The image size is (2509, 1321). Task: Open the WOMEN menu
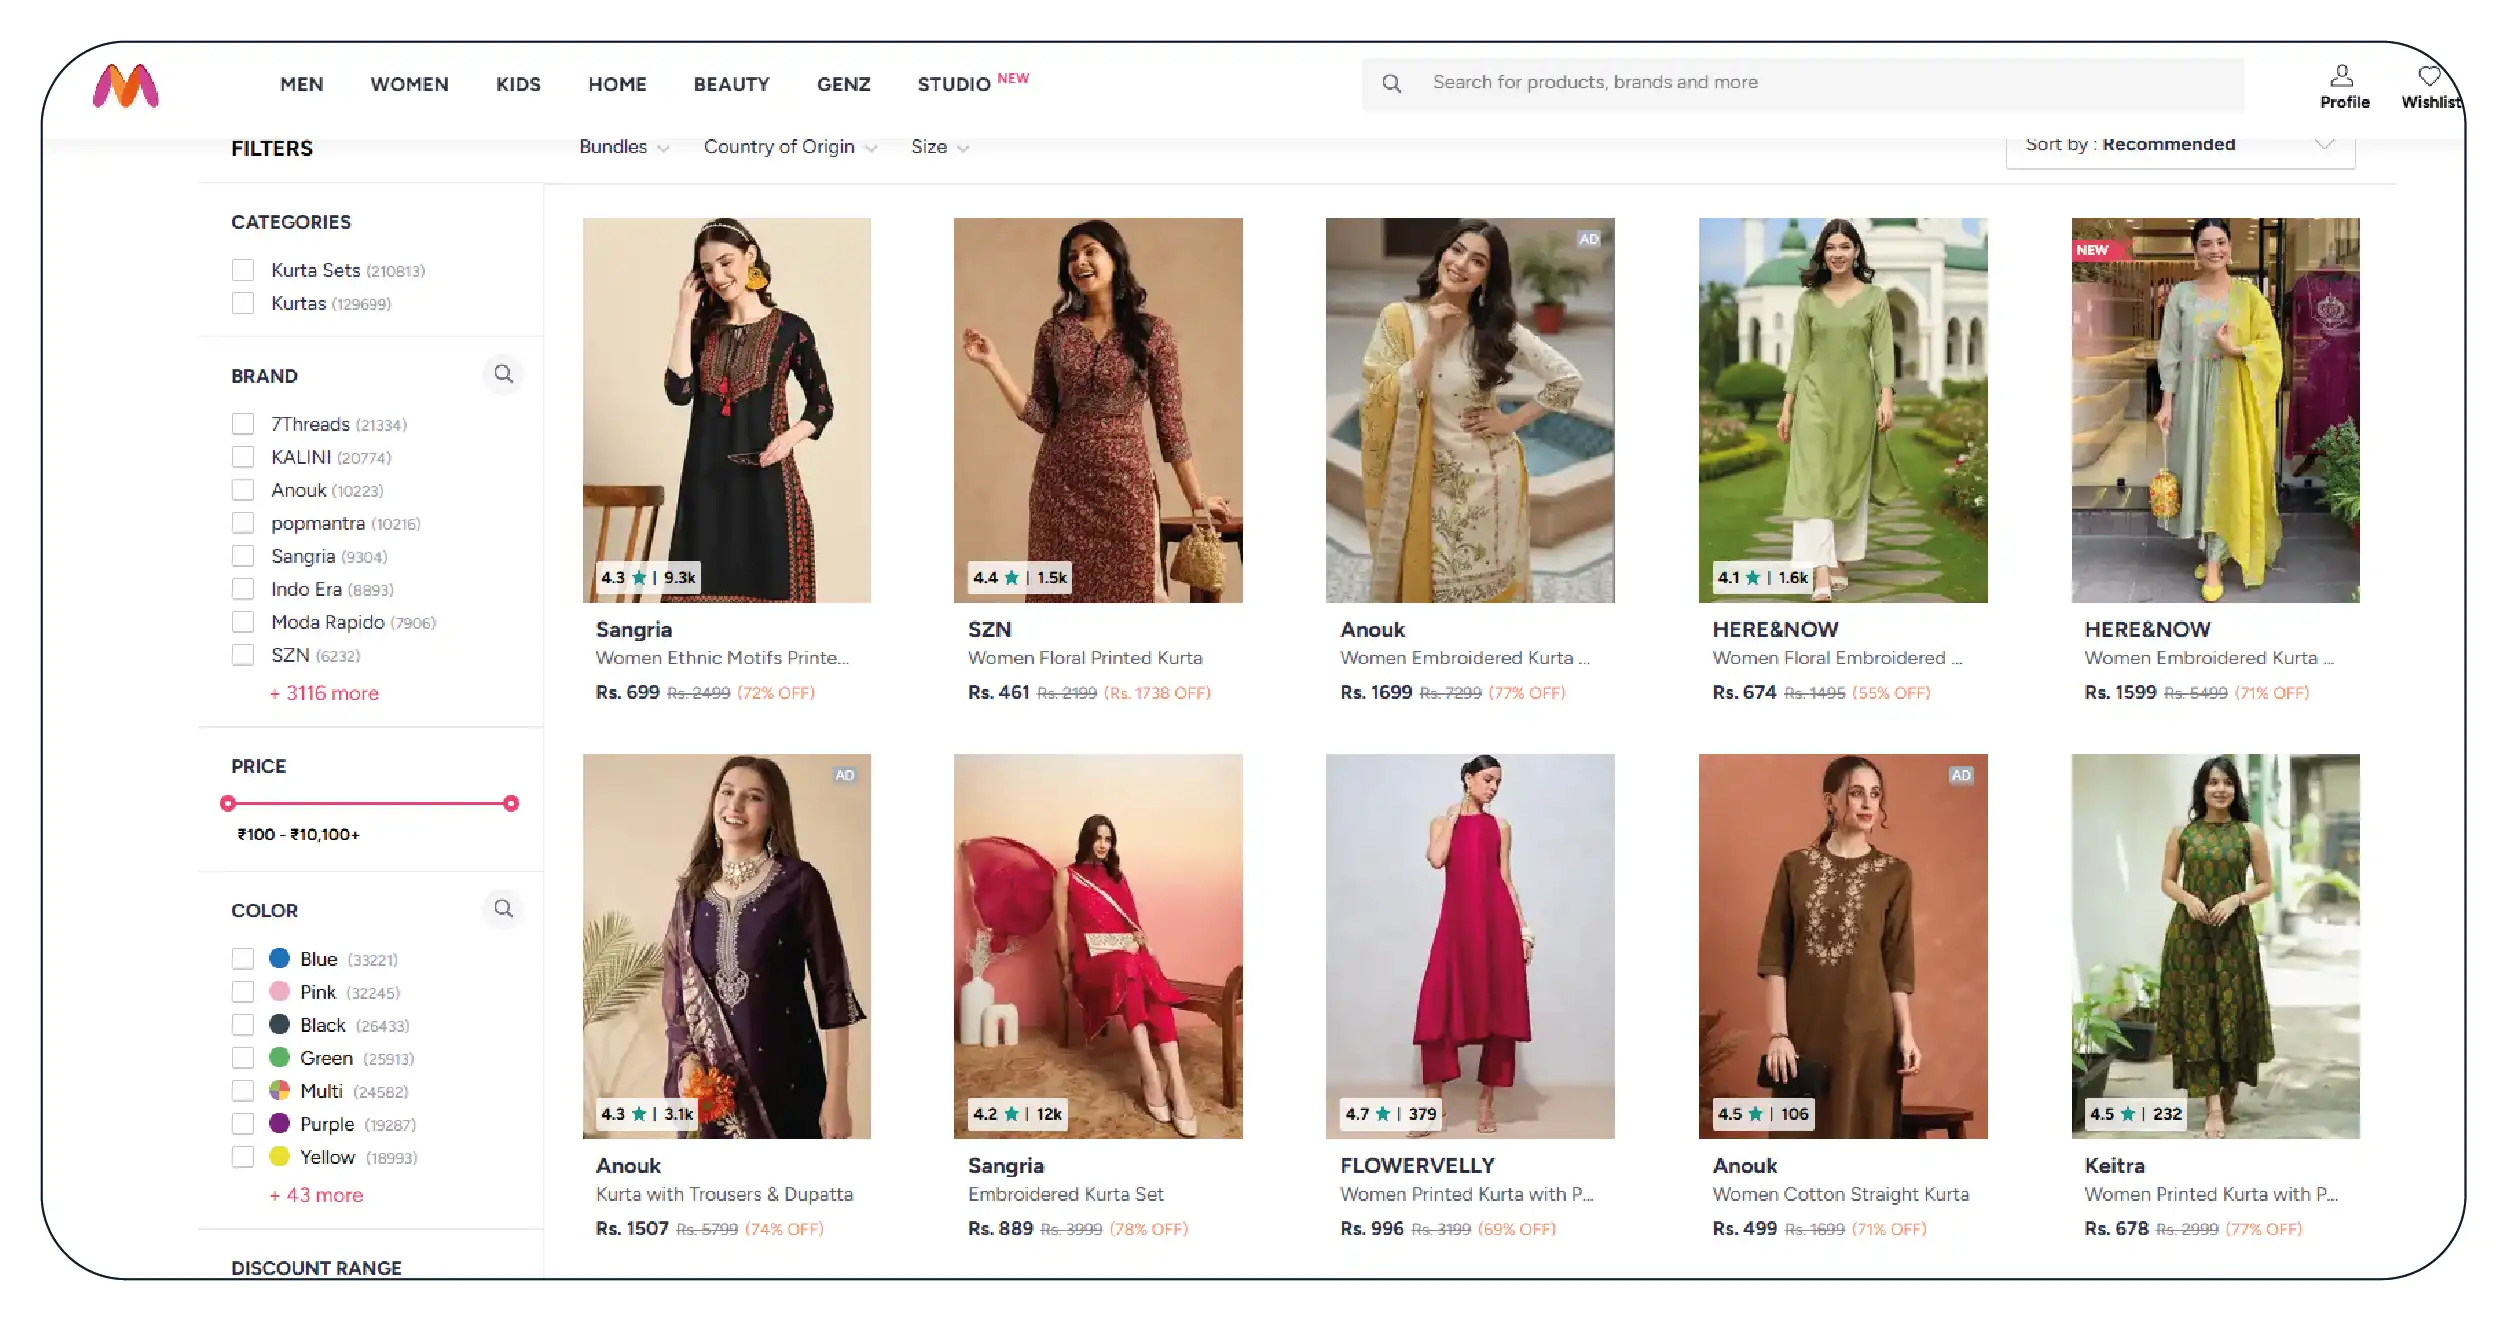(409, 85)
